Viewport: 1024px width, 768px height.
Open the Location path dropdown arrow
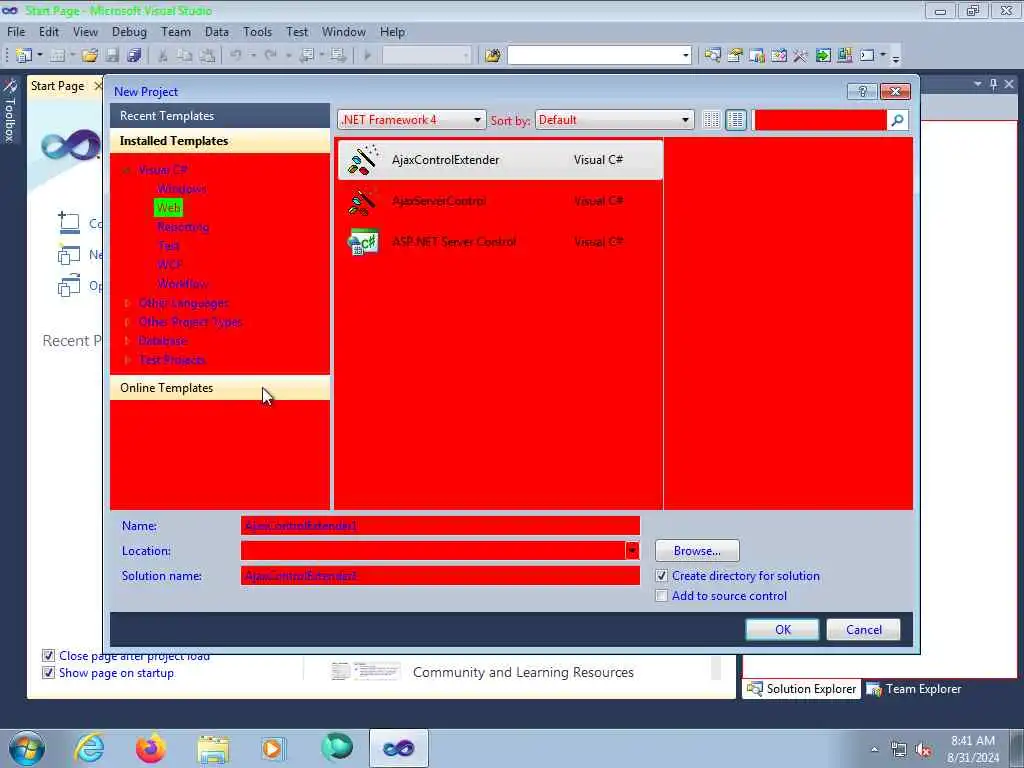632,551
